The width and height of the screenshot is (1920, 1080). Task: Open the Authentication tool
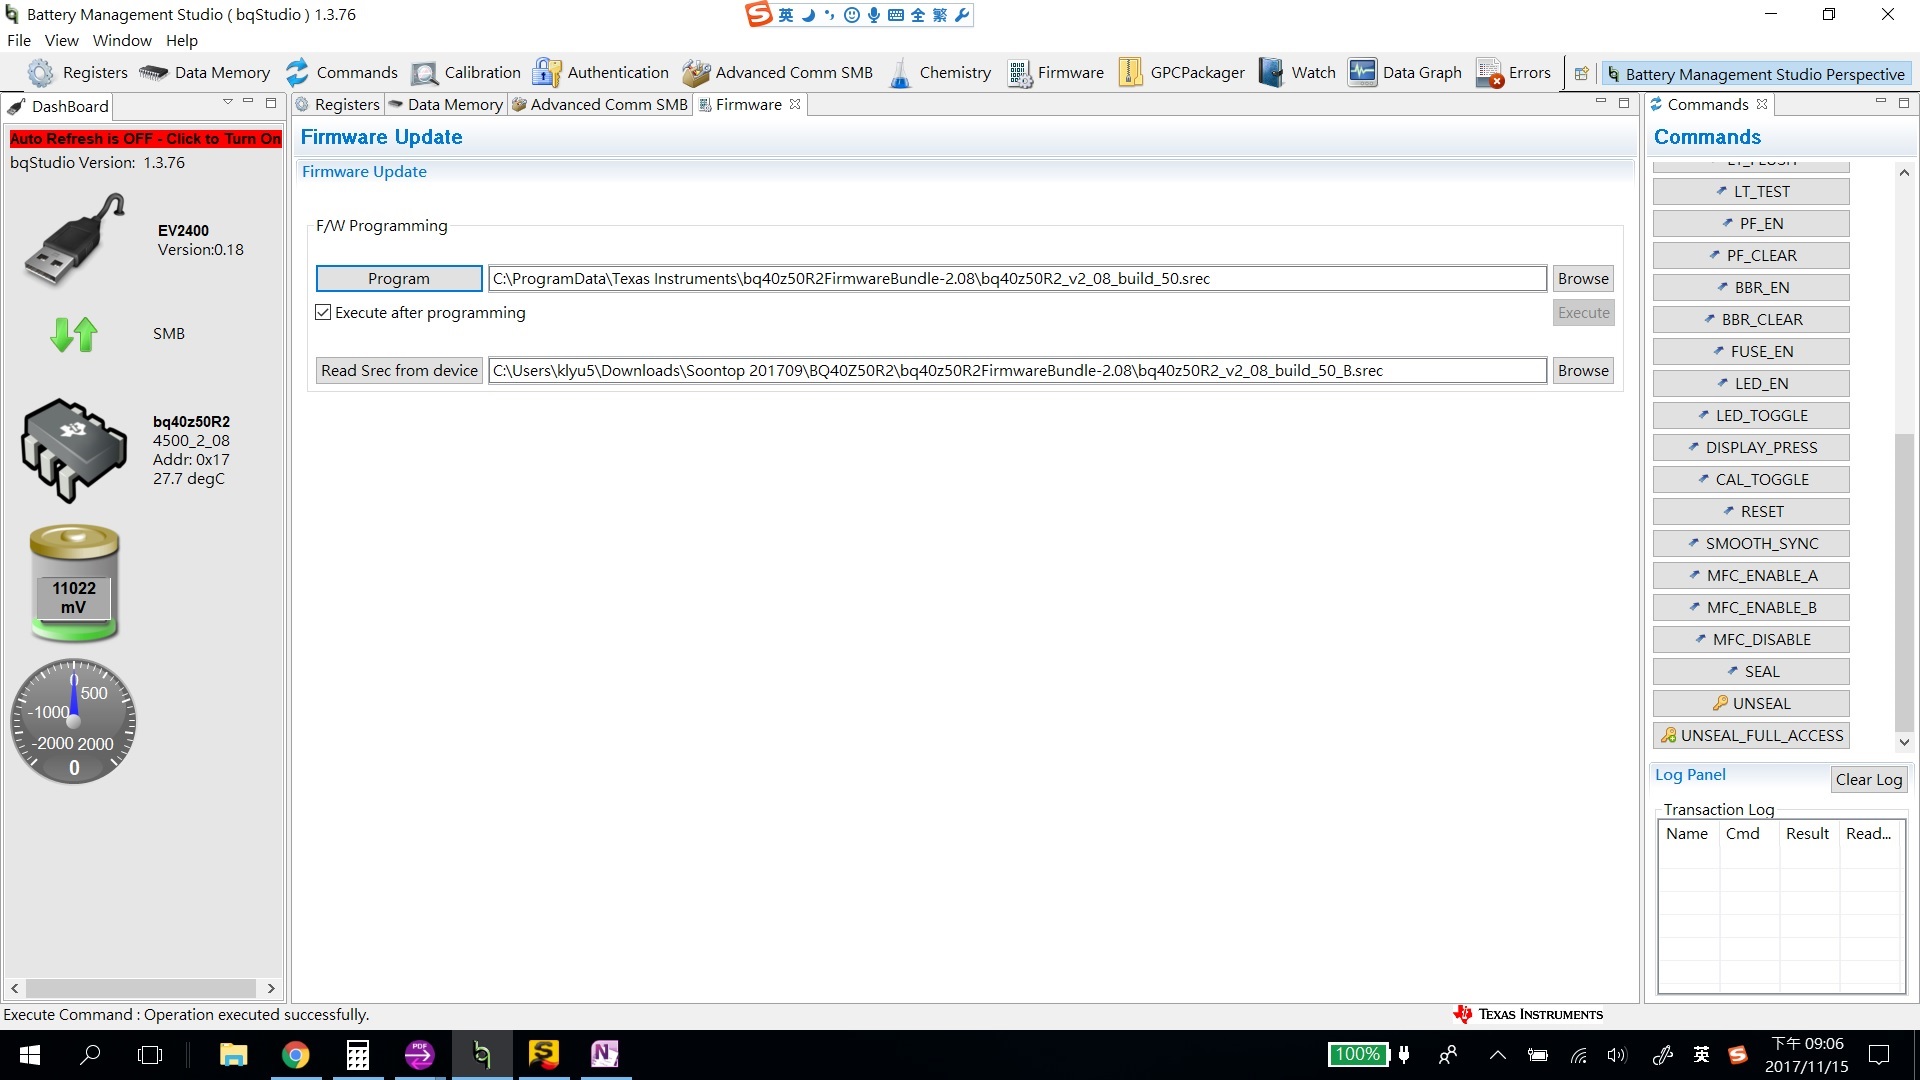[x=600, y=73]
